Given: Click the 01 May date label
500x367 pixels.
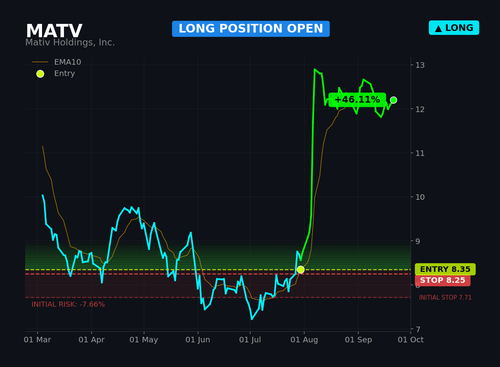Looking at the screenshot, I should click(x=144, y=340).
